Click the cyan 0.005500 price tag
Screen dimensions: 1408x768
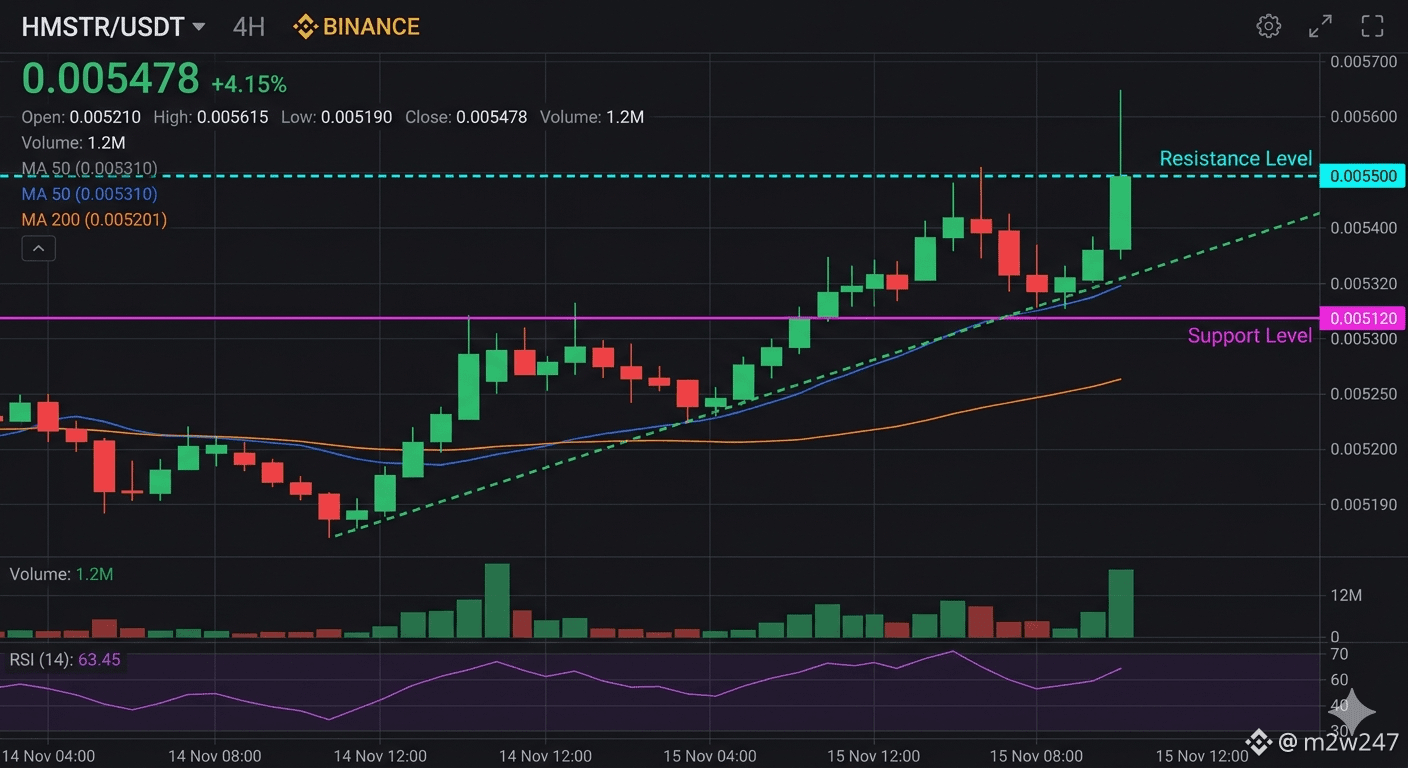1362,176
